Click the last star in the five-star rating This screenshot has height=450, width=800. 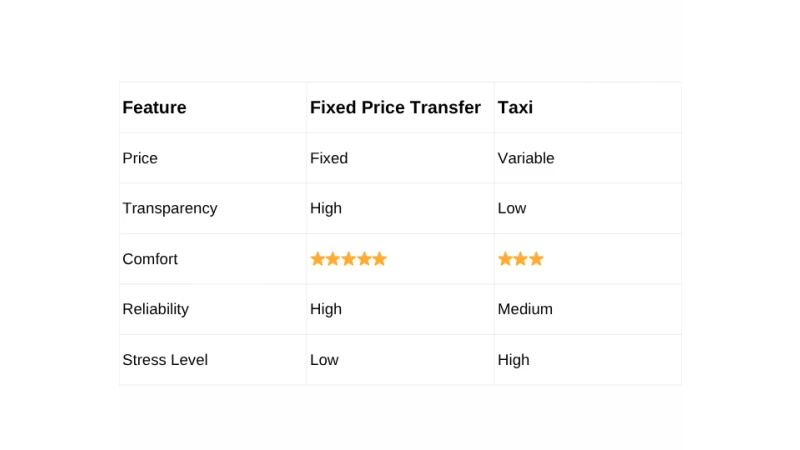click(x=379, y=259)
